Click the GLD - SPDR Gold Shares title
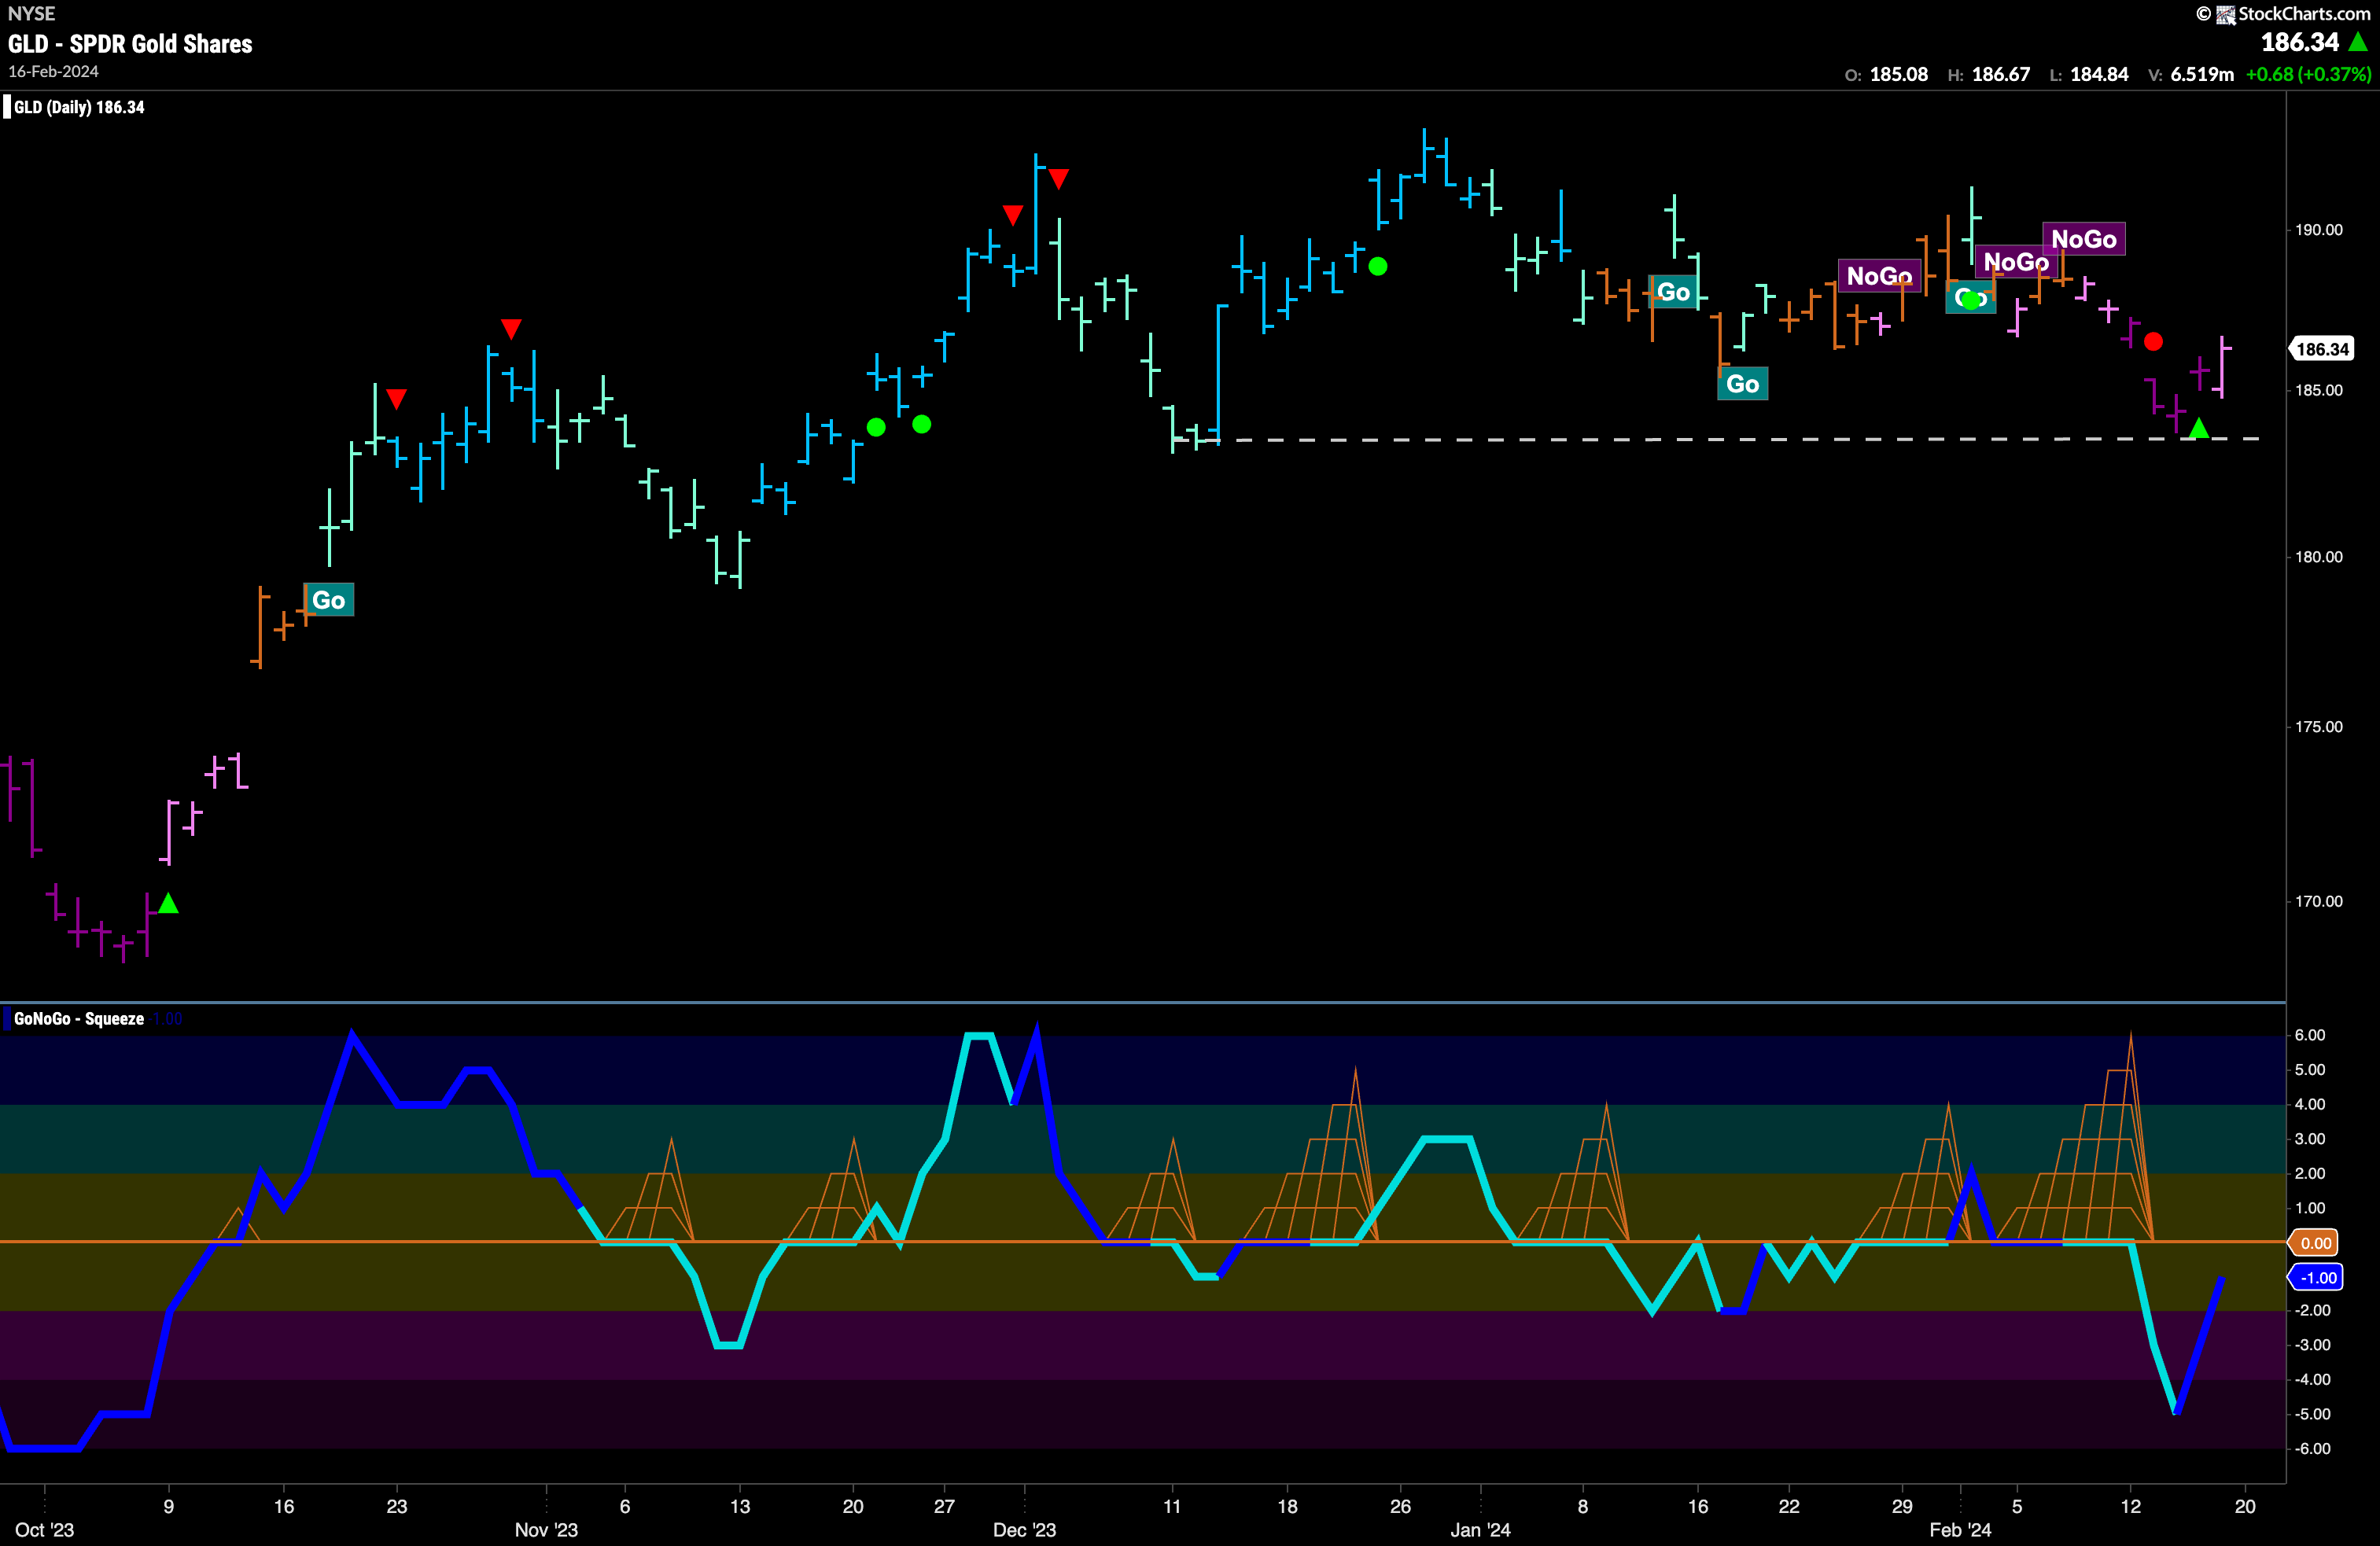 [130, 44]
